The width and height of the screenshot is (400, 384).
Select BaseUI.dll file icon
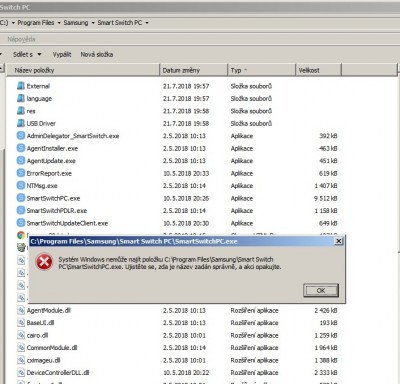pos(21,323)
